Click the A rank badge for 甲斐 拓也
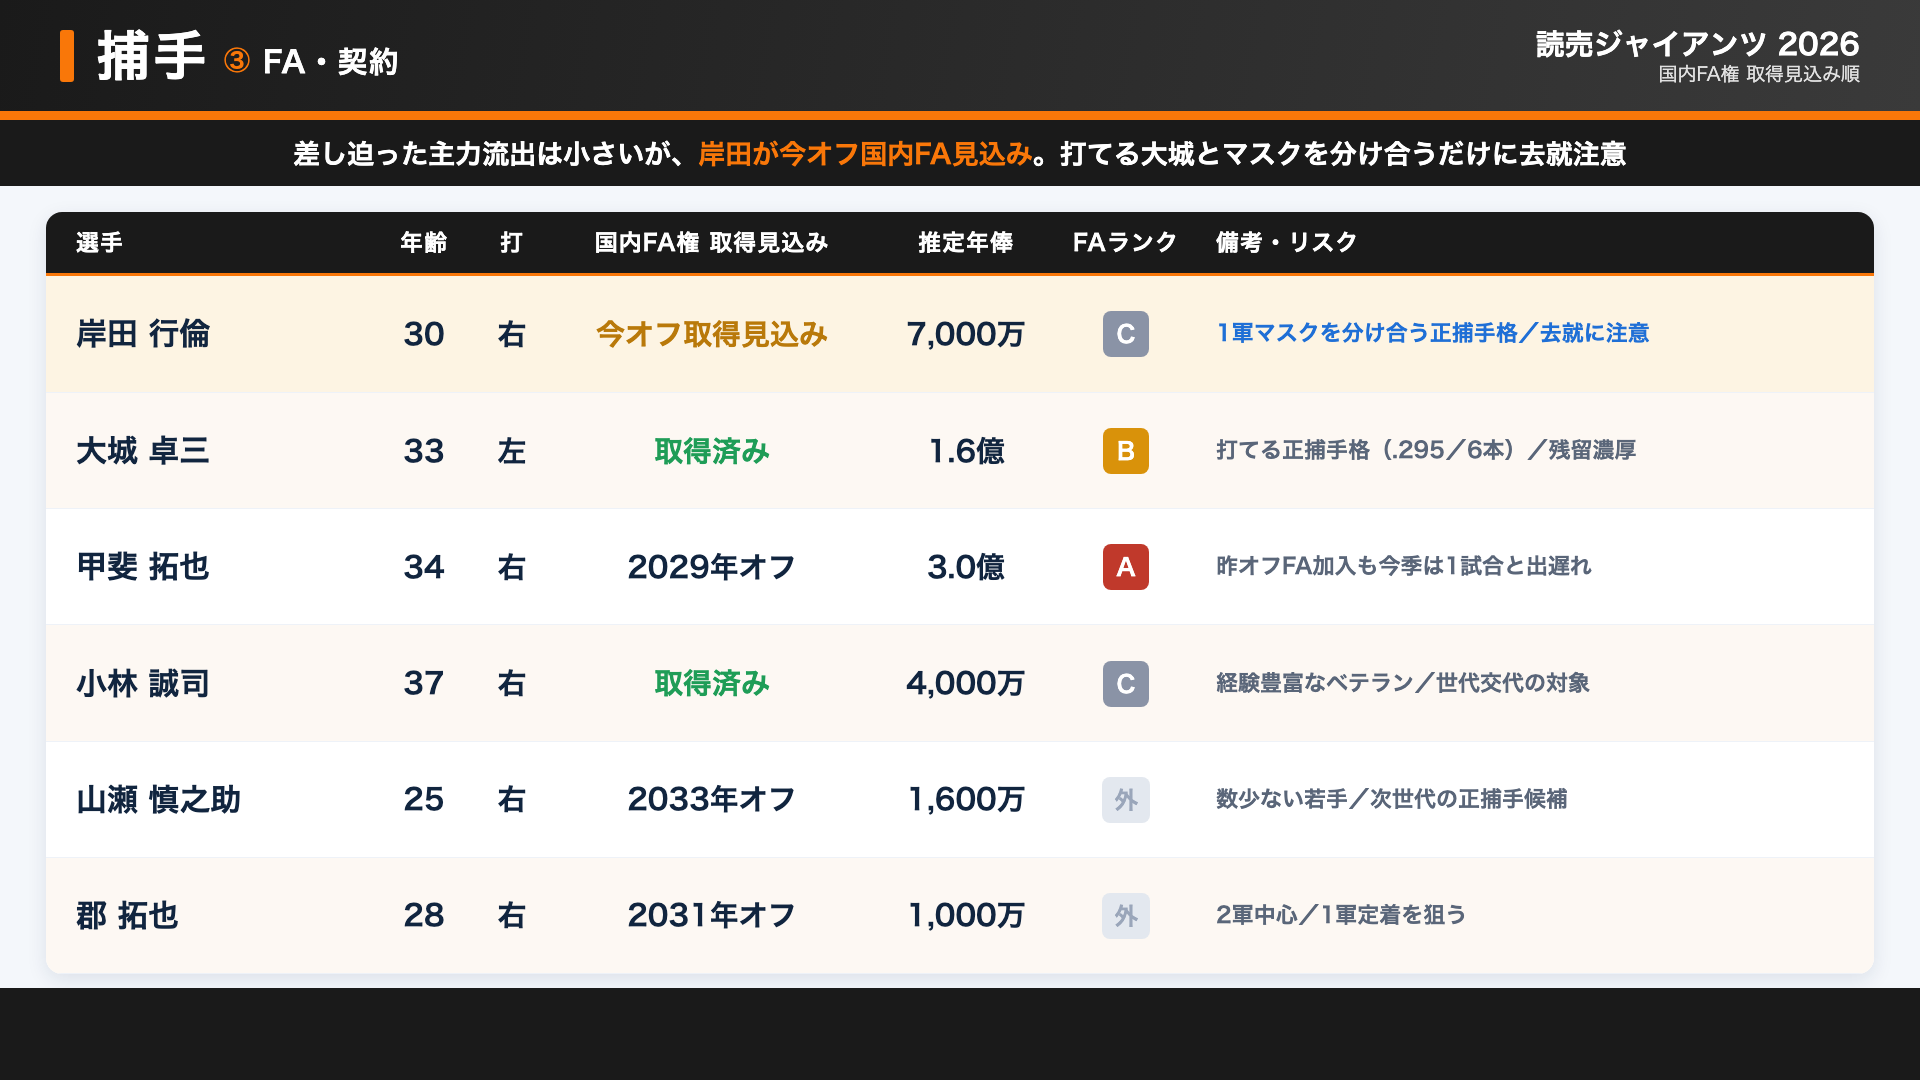This screenshot has width=1920, height=1080. [x=1125, y=567]
